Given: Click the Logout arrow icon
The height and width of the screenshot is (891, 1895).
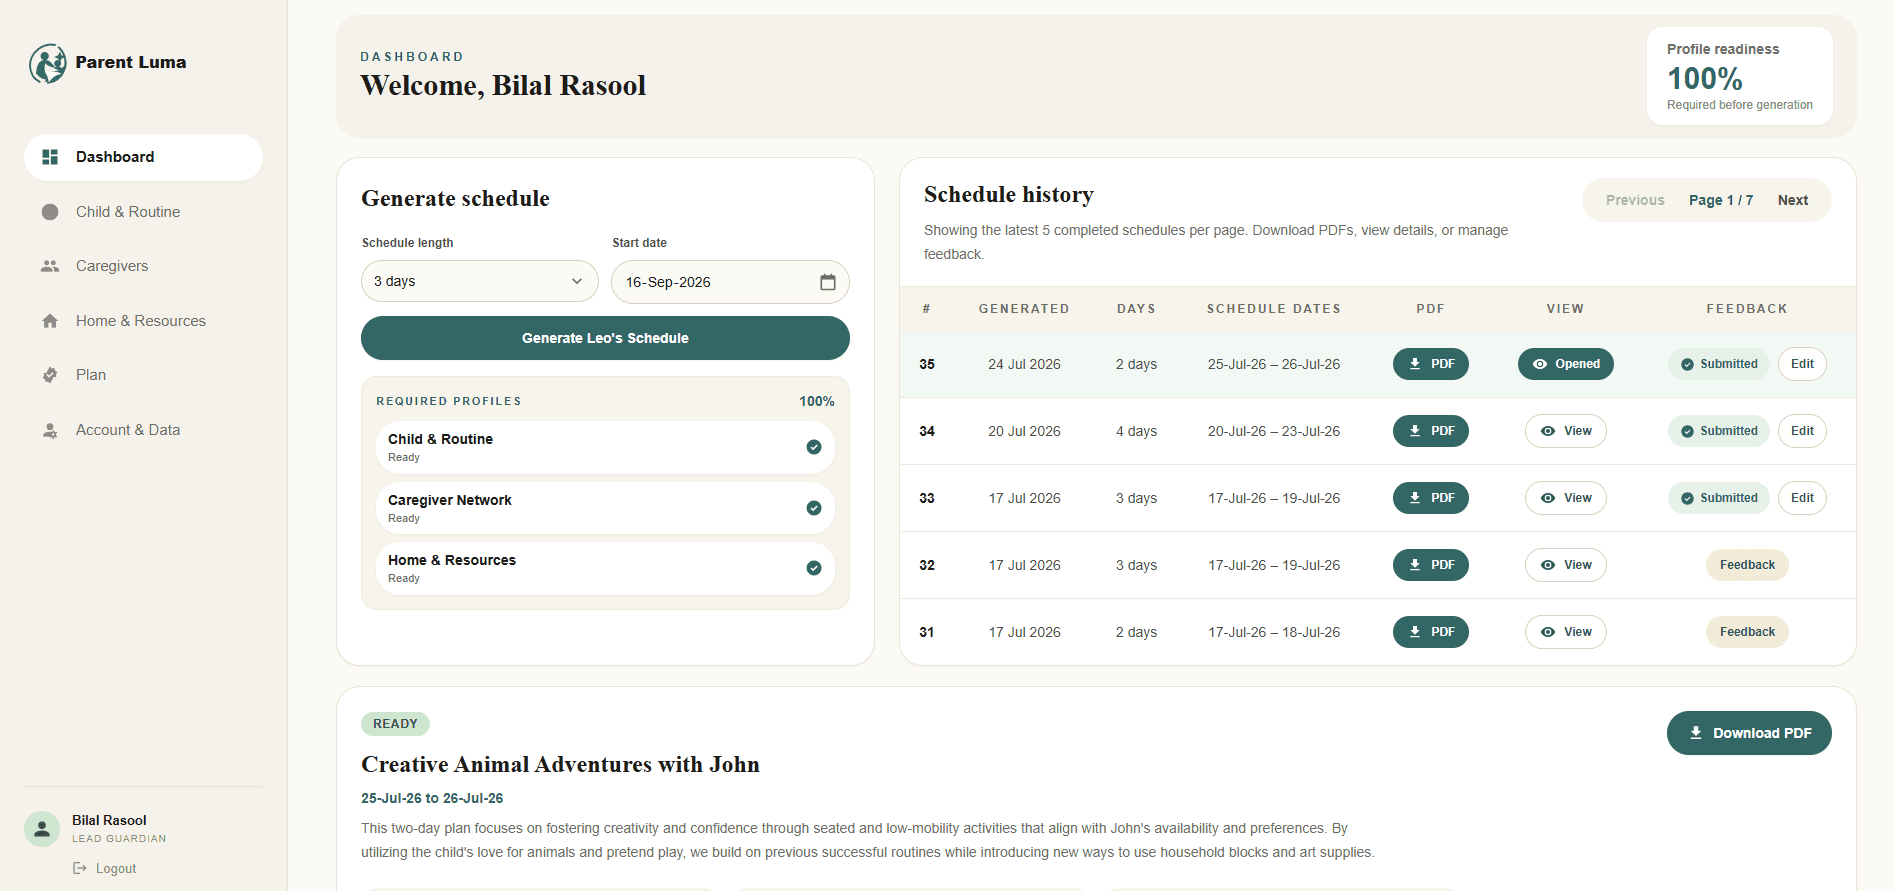Looking at the screenshot, I should (80, 868).
